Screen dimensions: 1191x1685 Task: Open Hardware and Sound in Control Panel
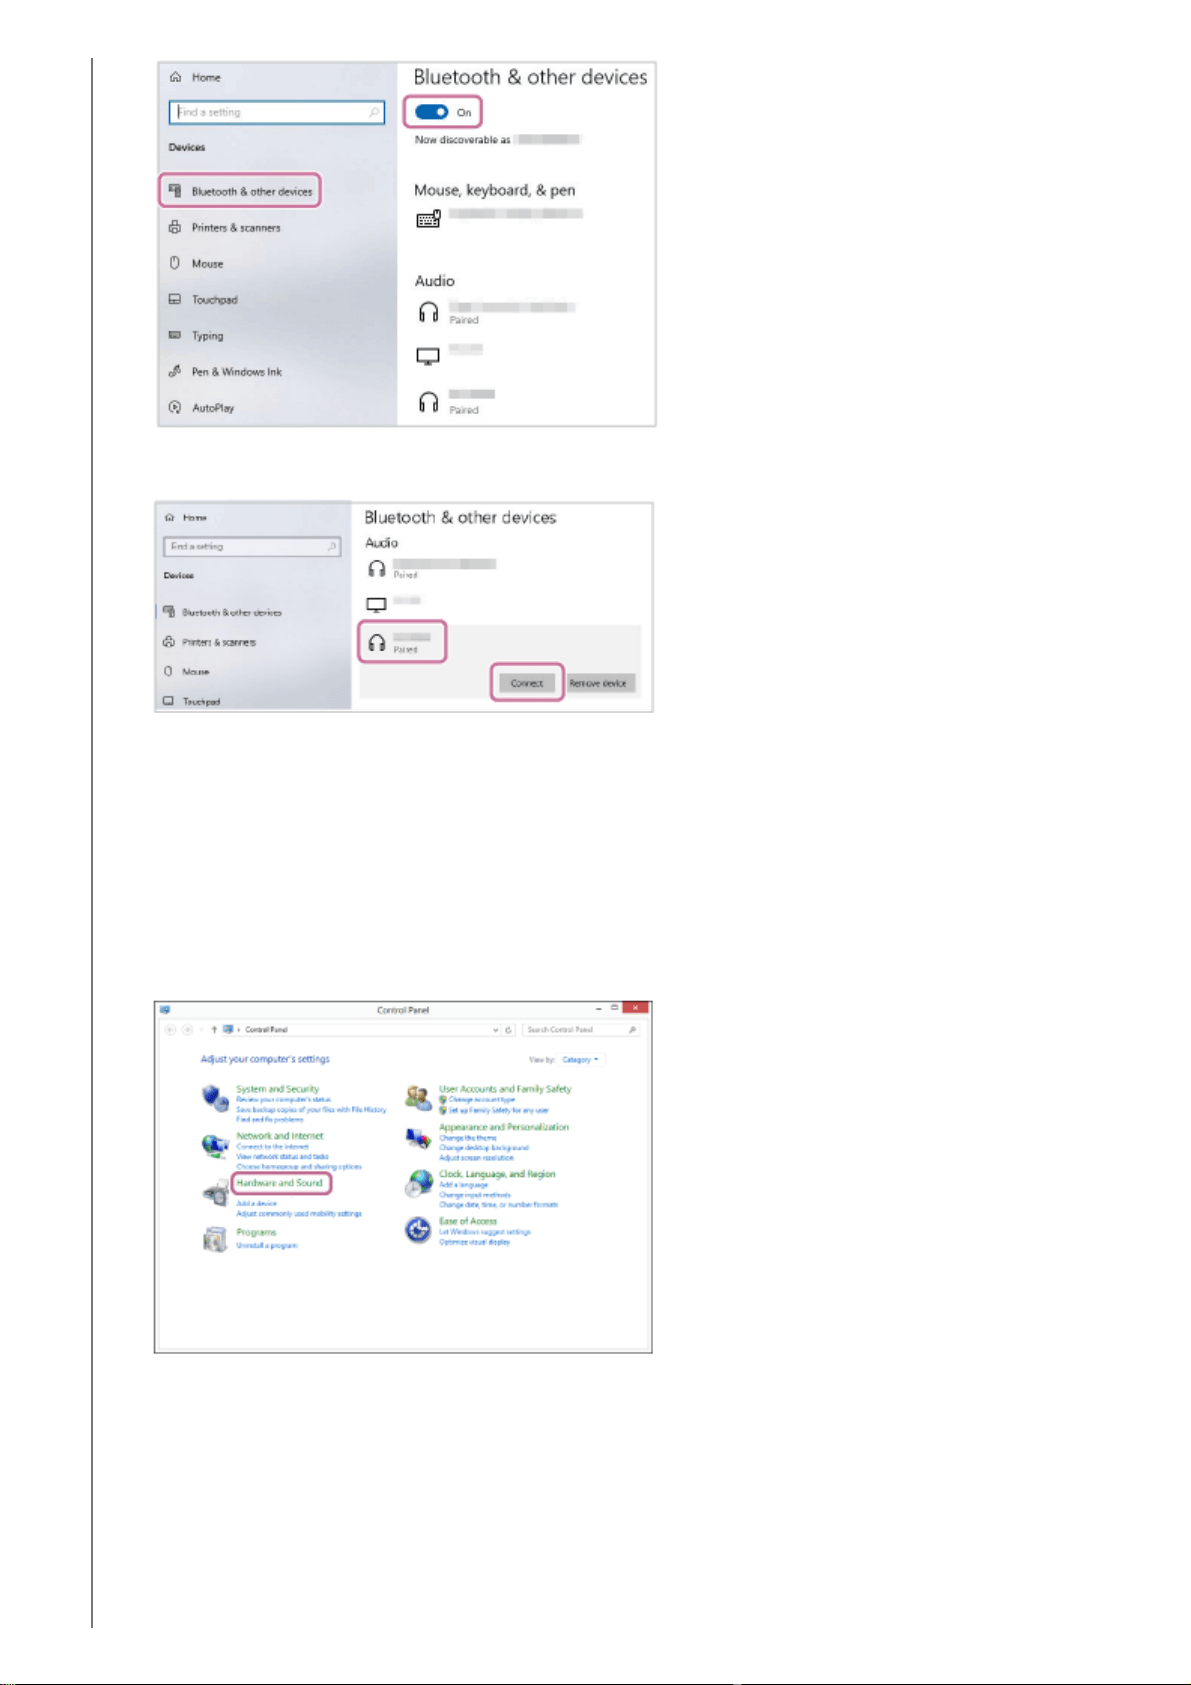(280, 1183)
